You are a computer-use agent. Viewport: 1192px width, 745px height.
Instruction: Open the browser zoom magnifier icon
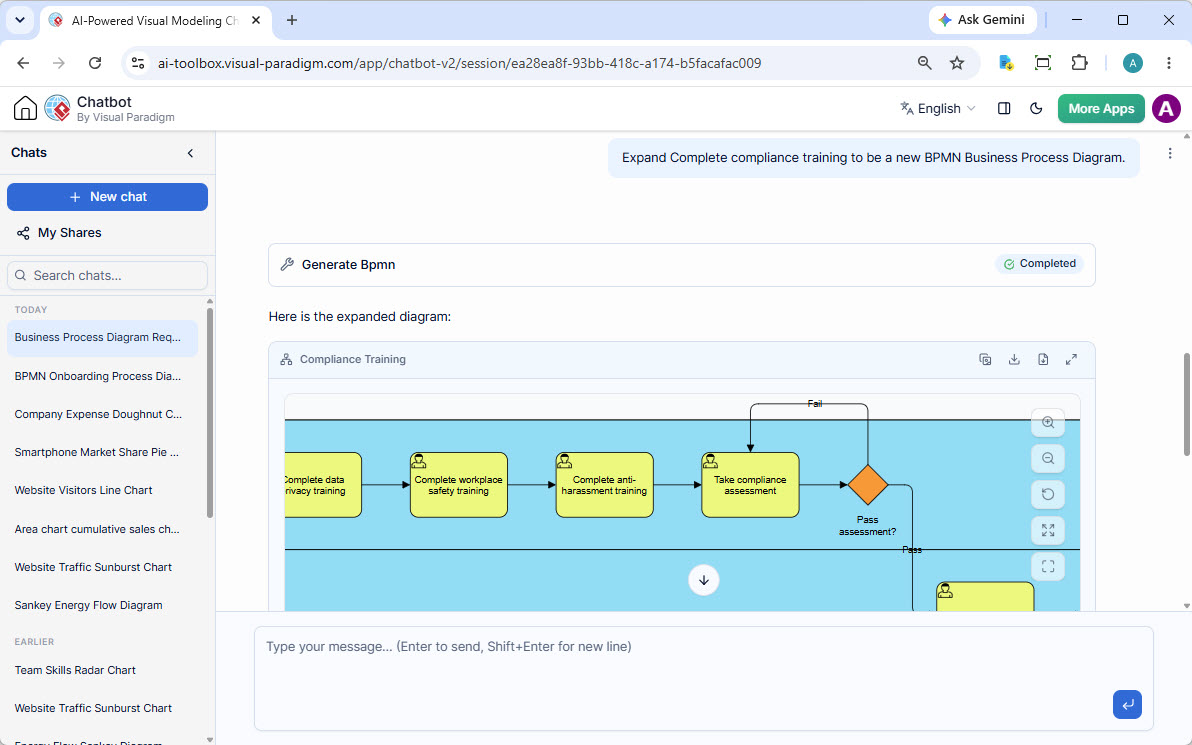click(924, 63)
